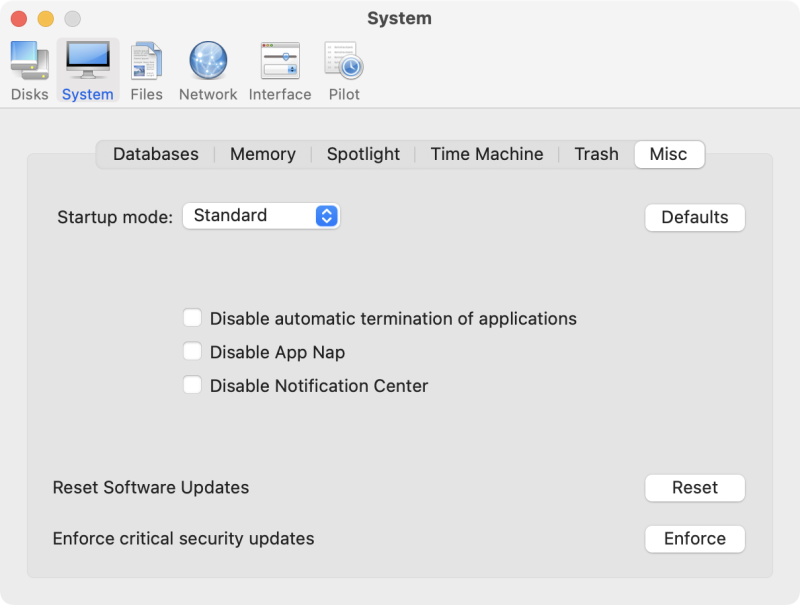Check the Disable App Nap box

(192, 351)
